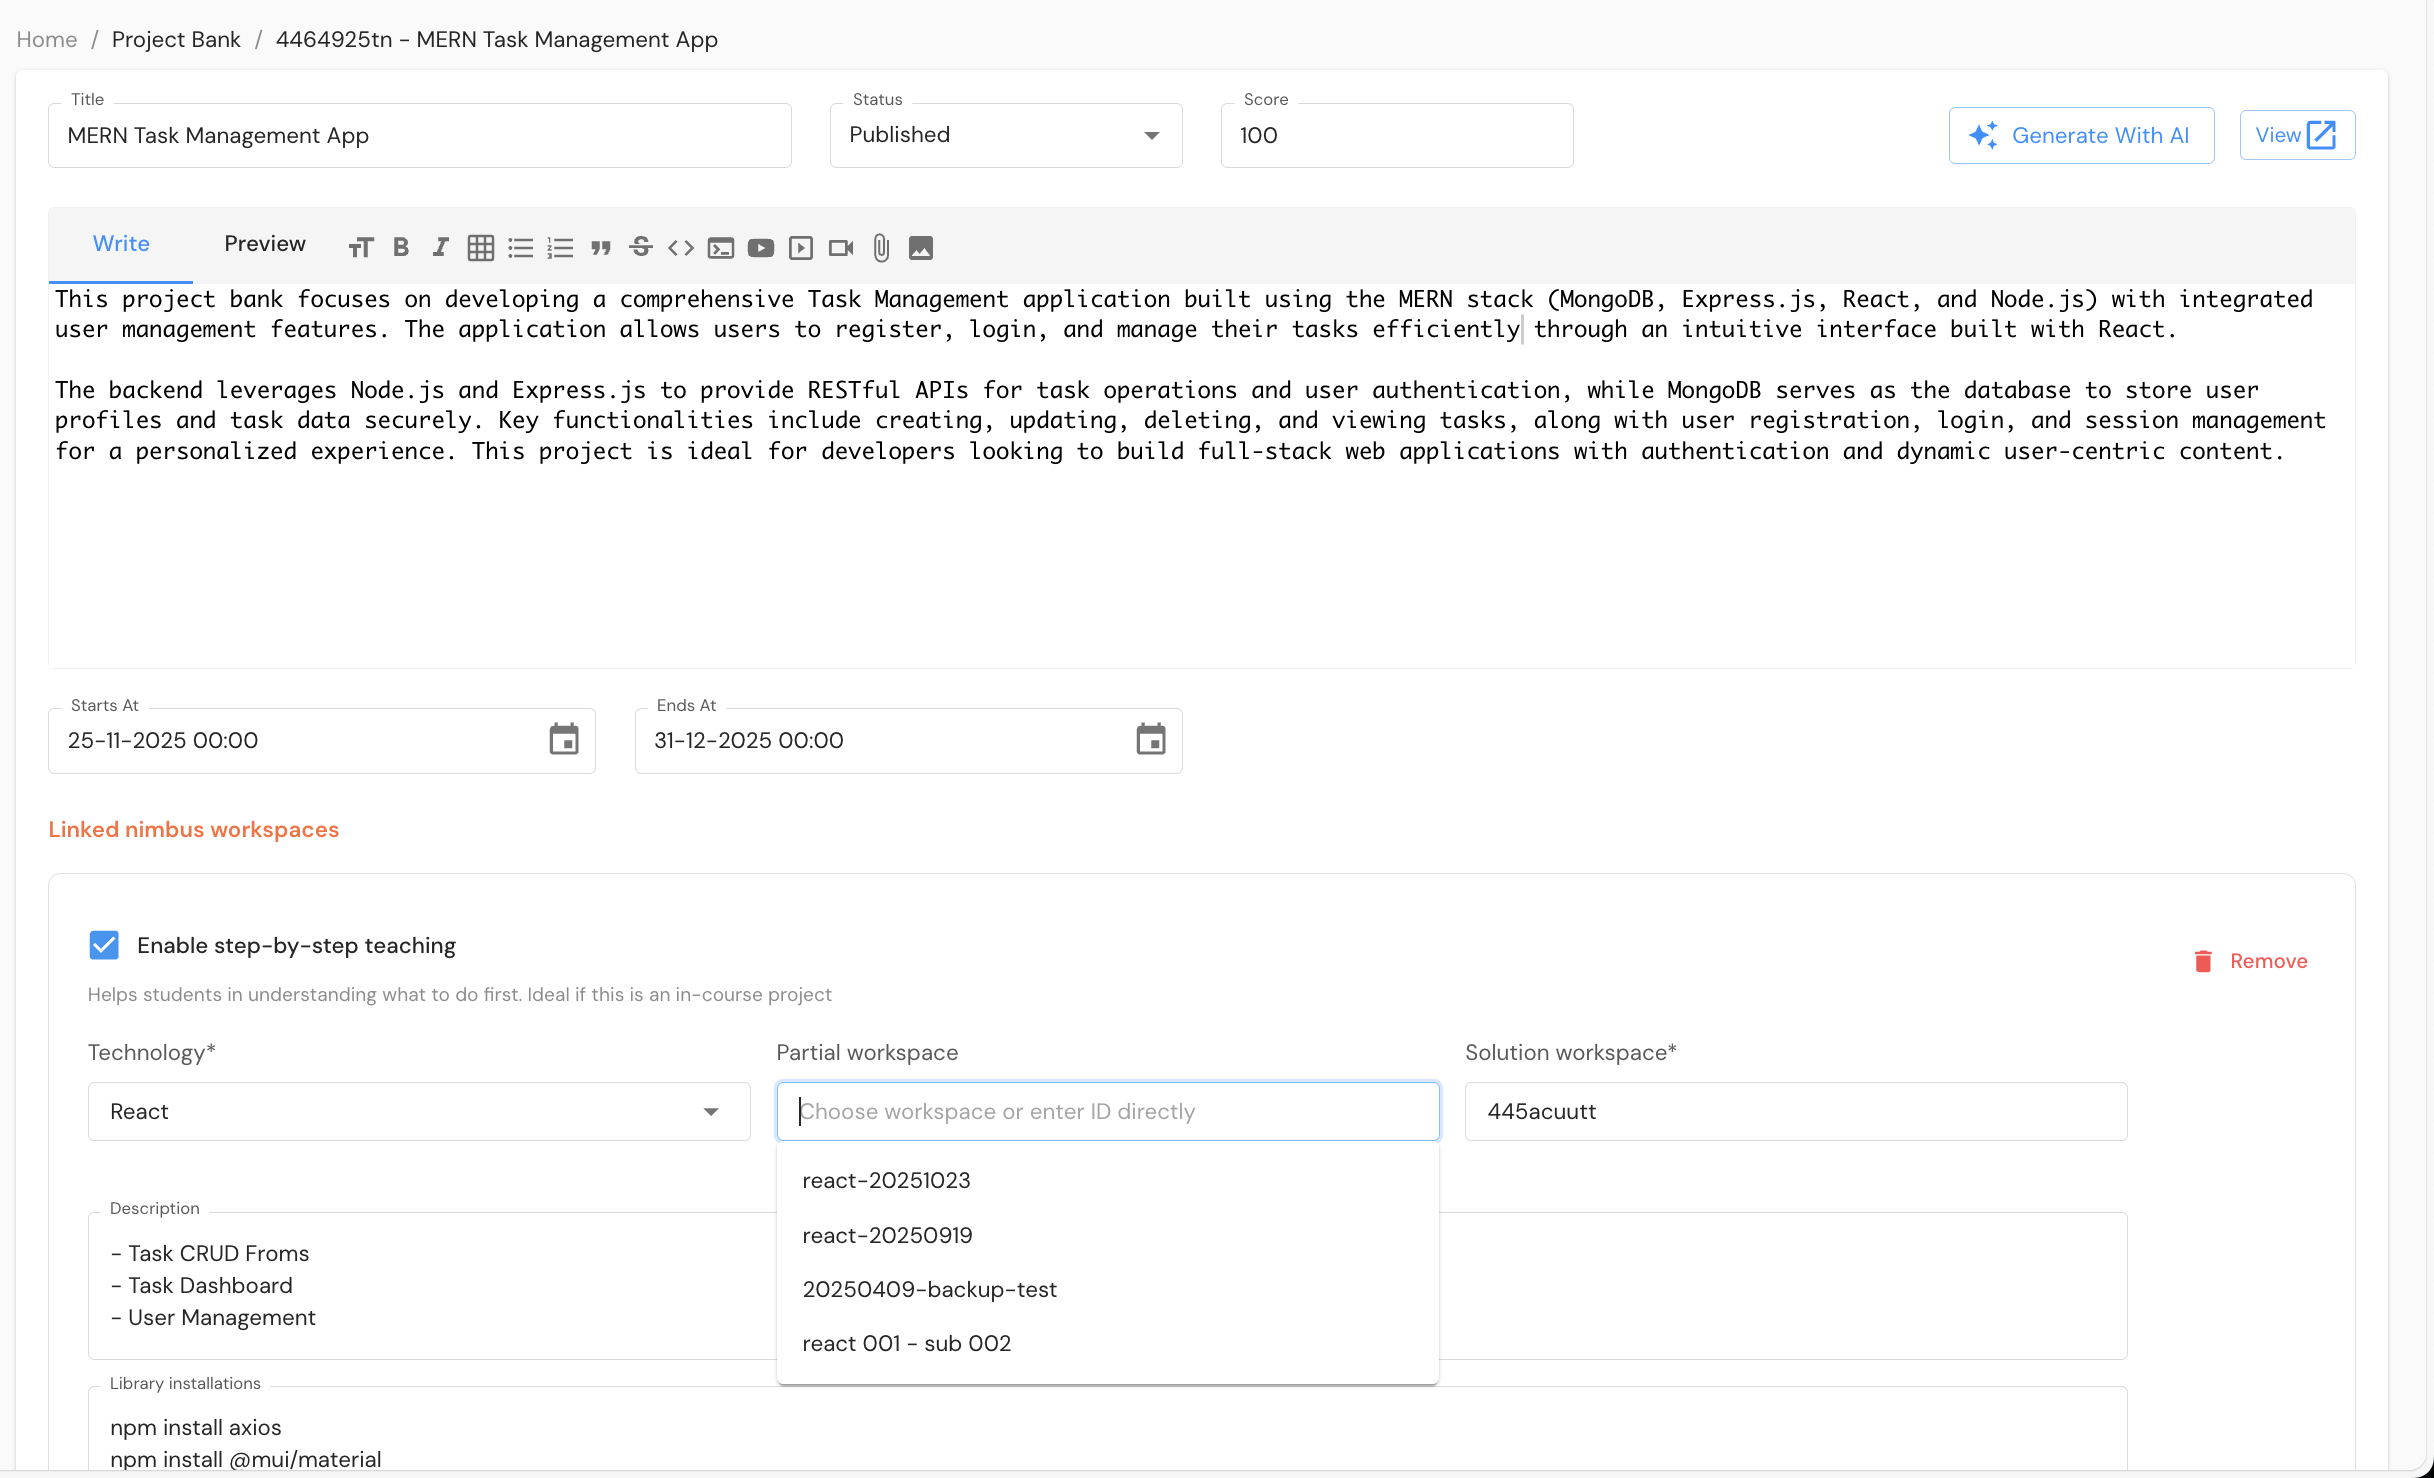Insert a table into the description
The height and width of the screenshot is (1478, 2434).
[x=481, y=247]
